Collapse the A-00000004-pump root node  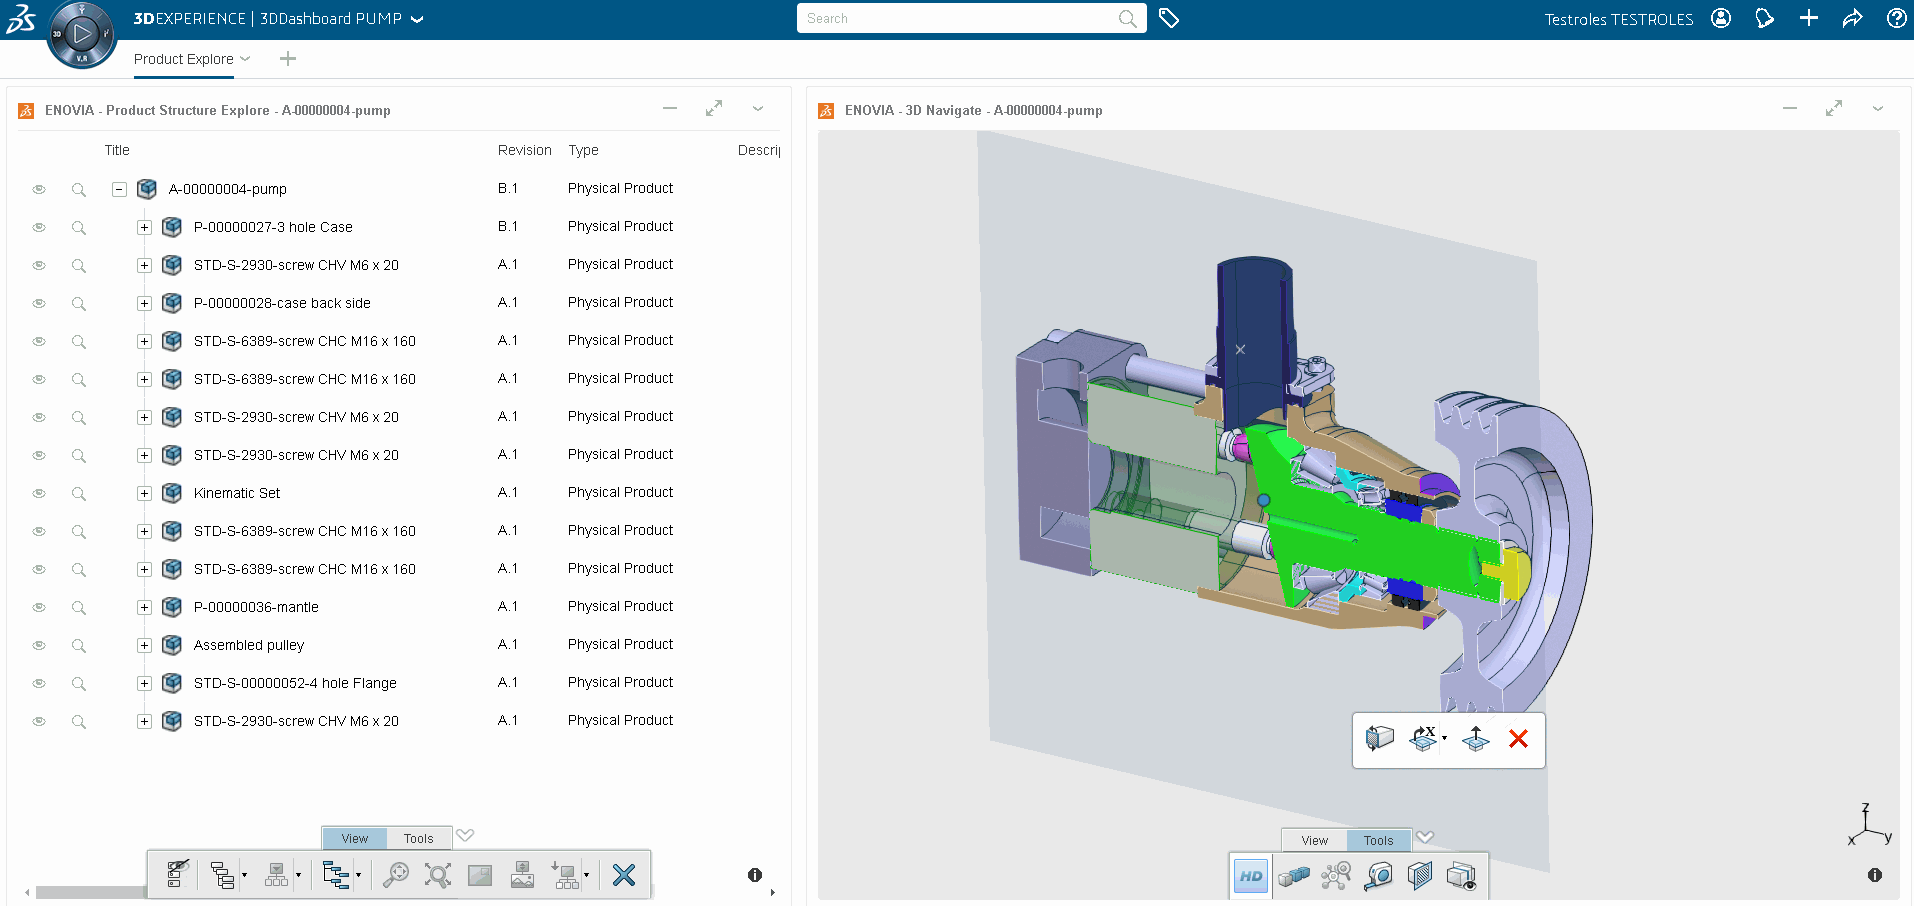pyautogui.click(x=119, y=189)
